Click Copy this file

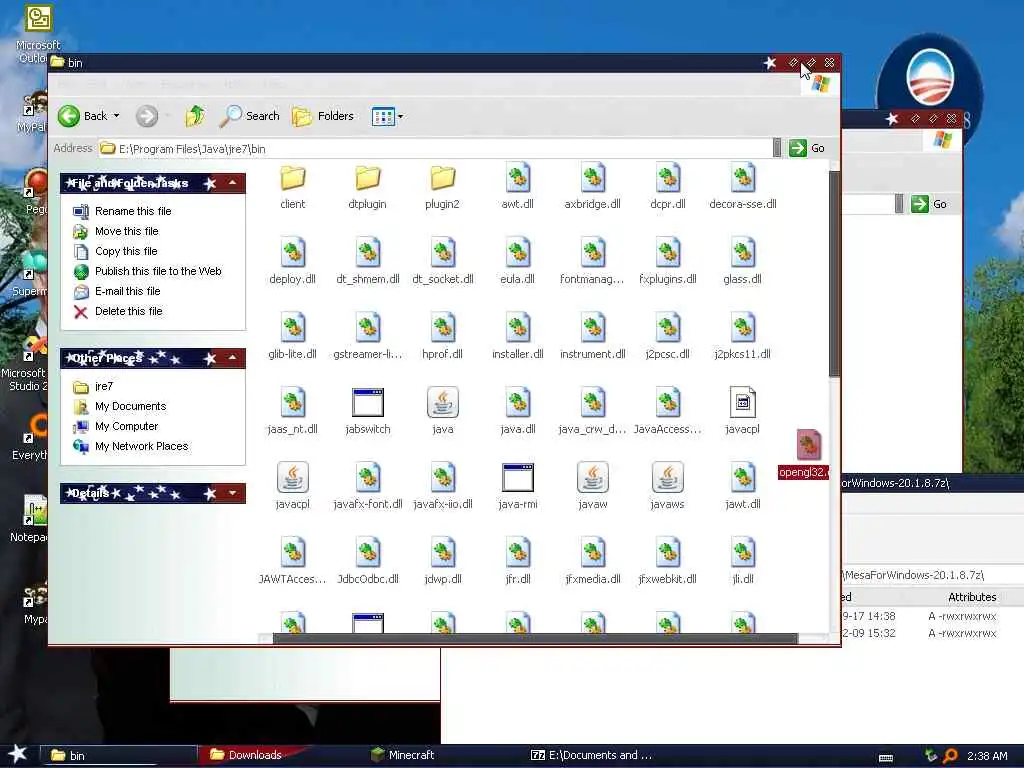(x=116, y=251)
